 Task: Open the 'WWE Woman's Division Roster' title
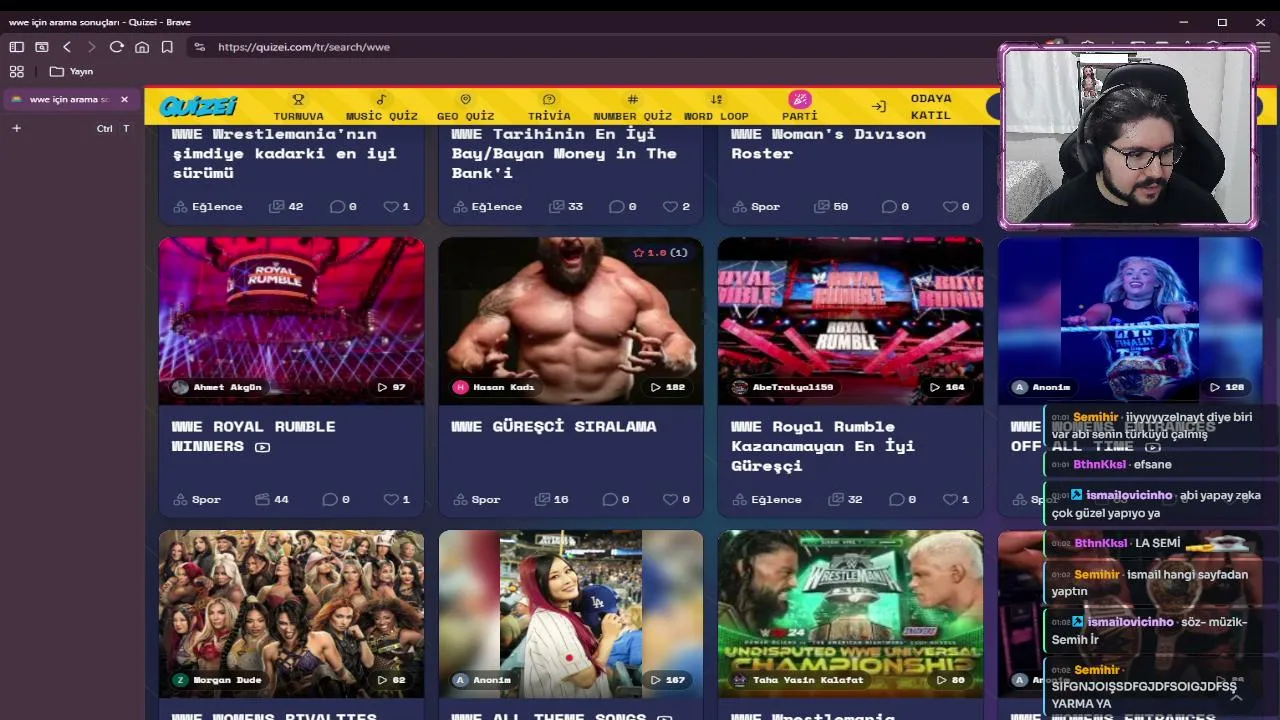tap(828, 143)
